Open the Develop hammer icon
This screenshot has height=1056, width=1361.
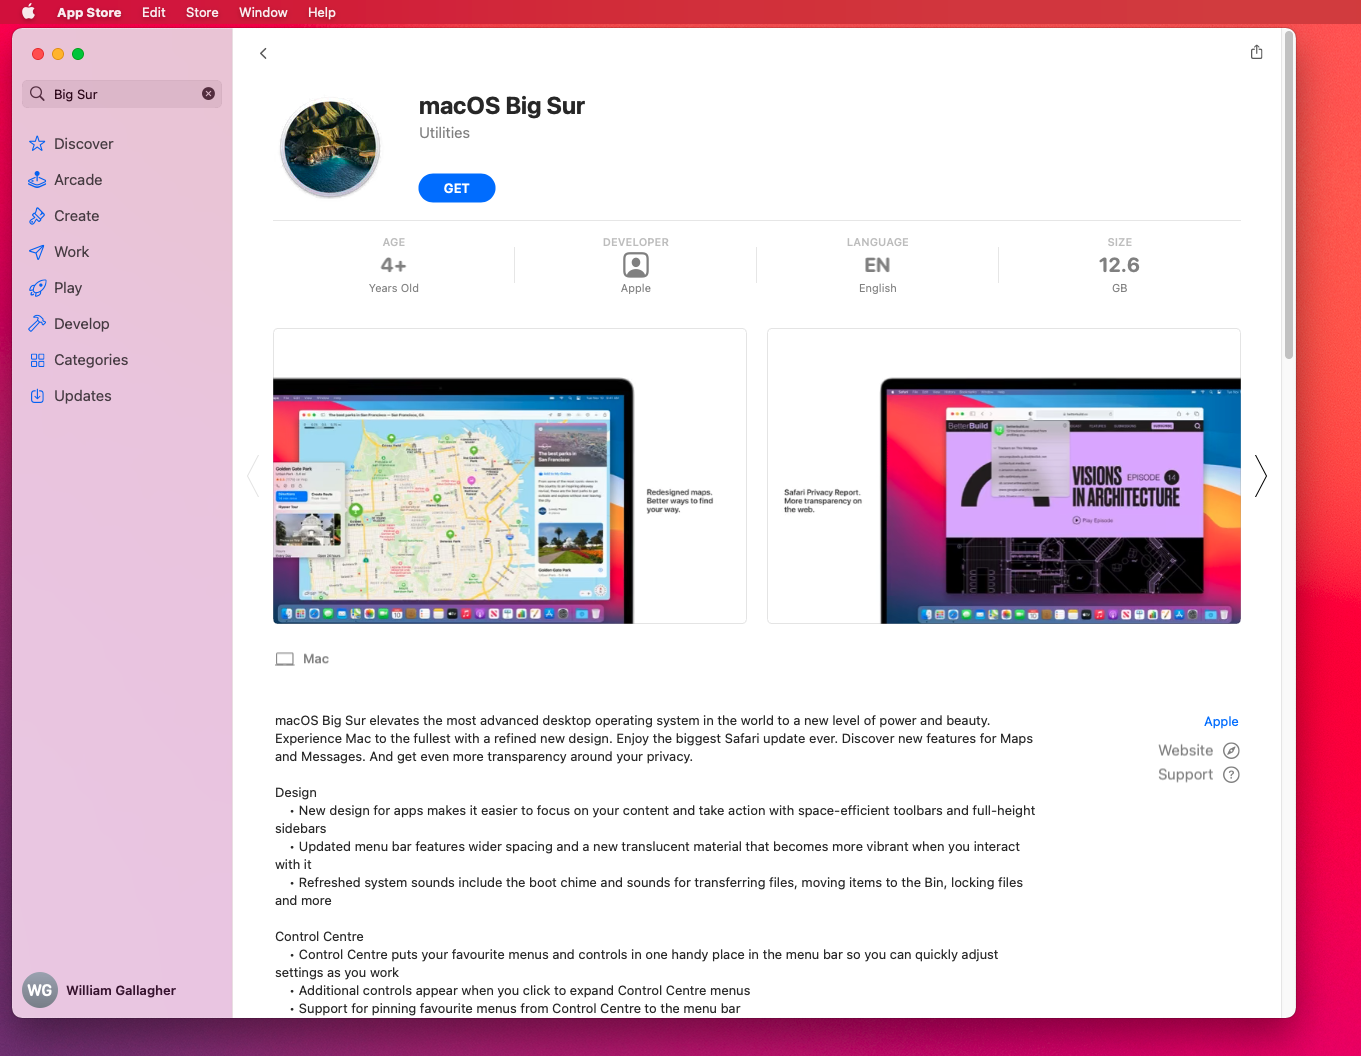point(37,324)
